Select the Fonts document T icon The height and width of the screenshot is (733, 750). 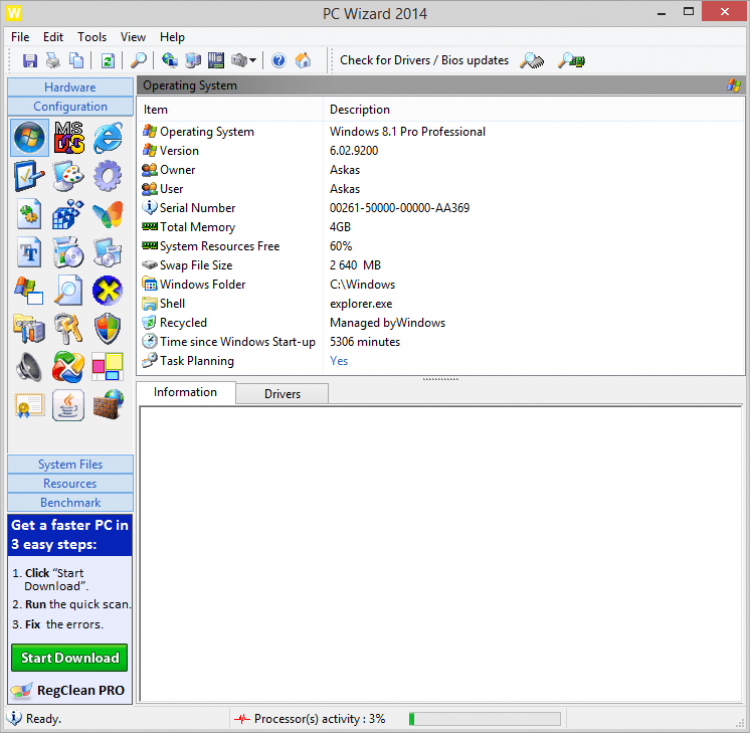click(x=30, y=252)
